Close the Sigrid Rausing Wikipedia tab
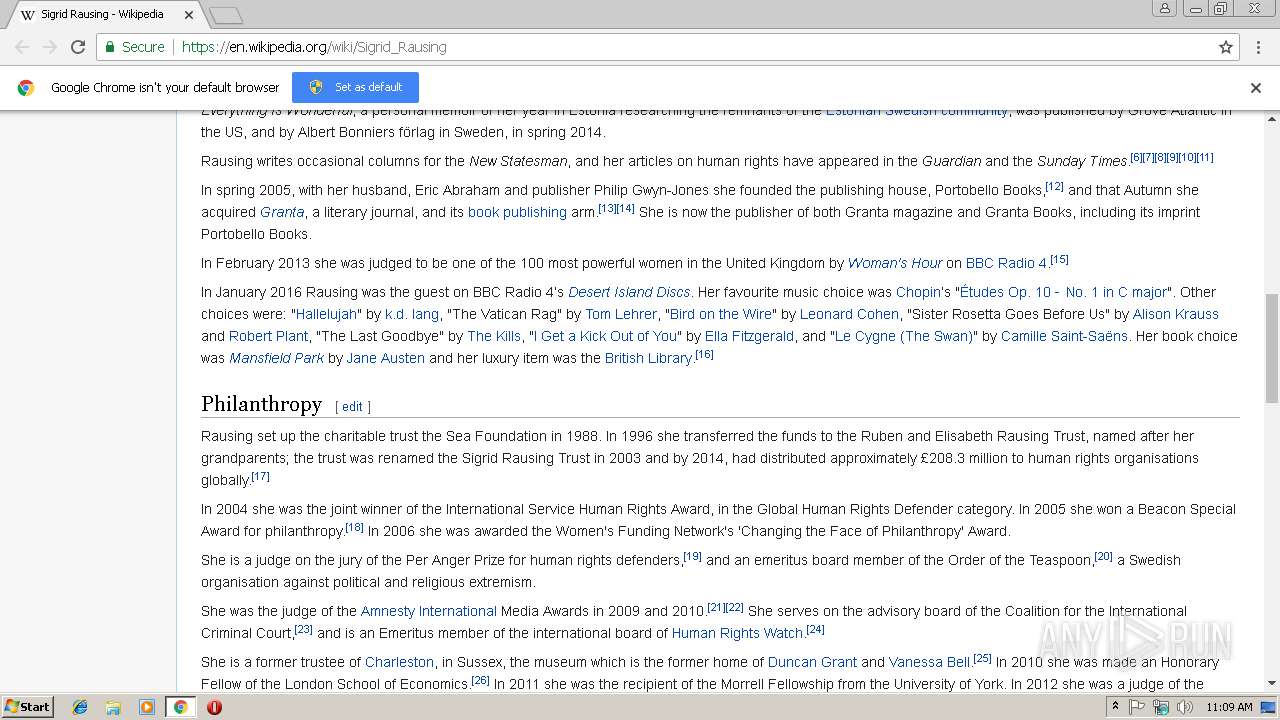 tap(189, 15)
